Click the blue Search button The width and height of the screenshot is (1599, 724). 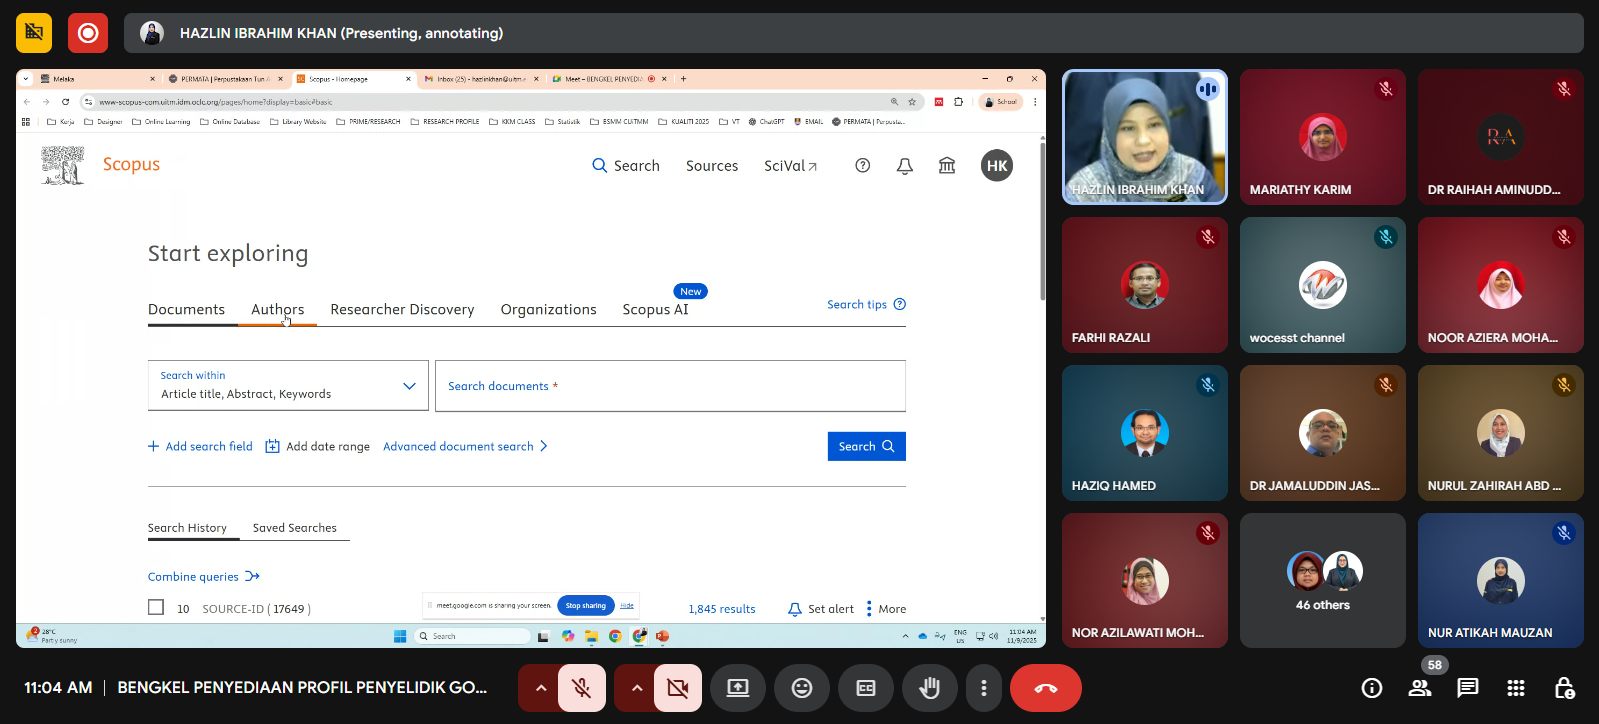point(866,446)
